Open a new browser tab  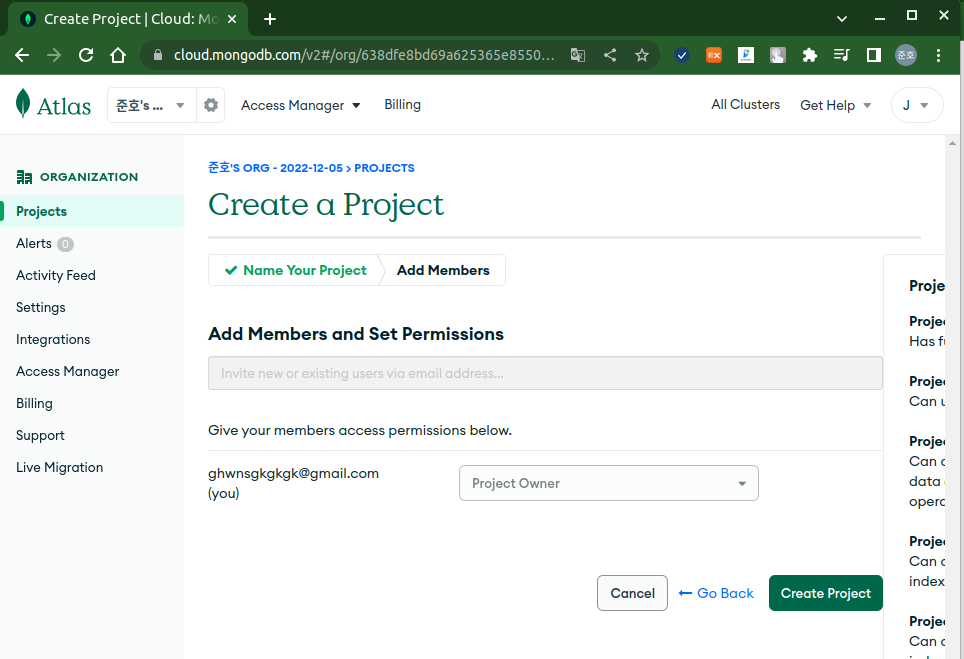[x=270, y=19]
